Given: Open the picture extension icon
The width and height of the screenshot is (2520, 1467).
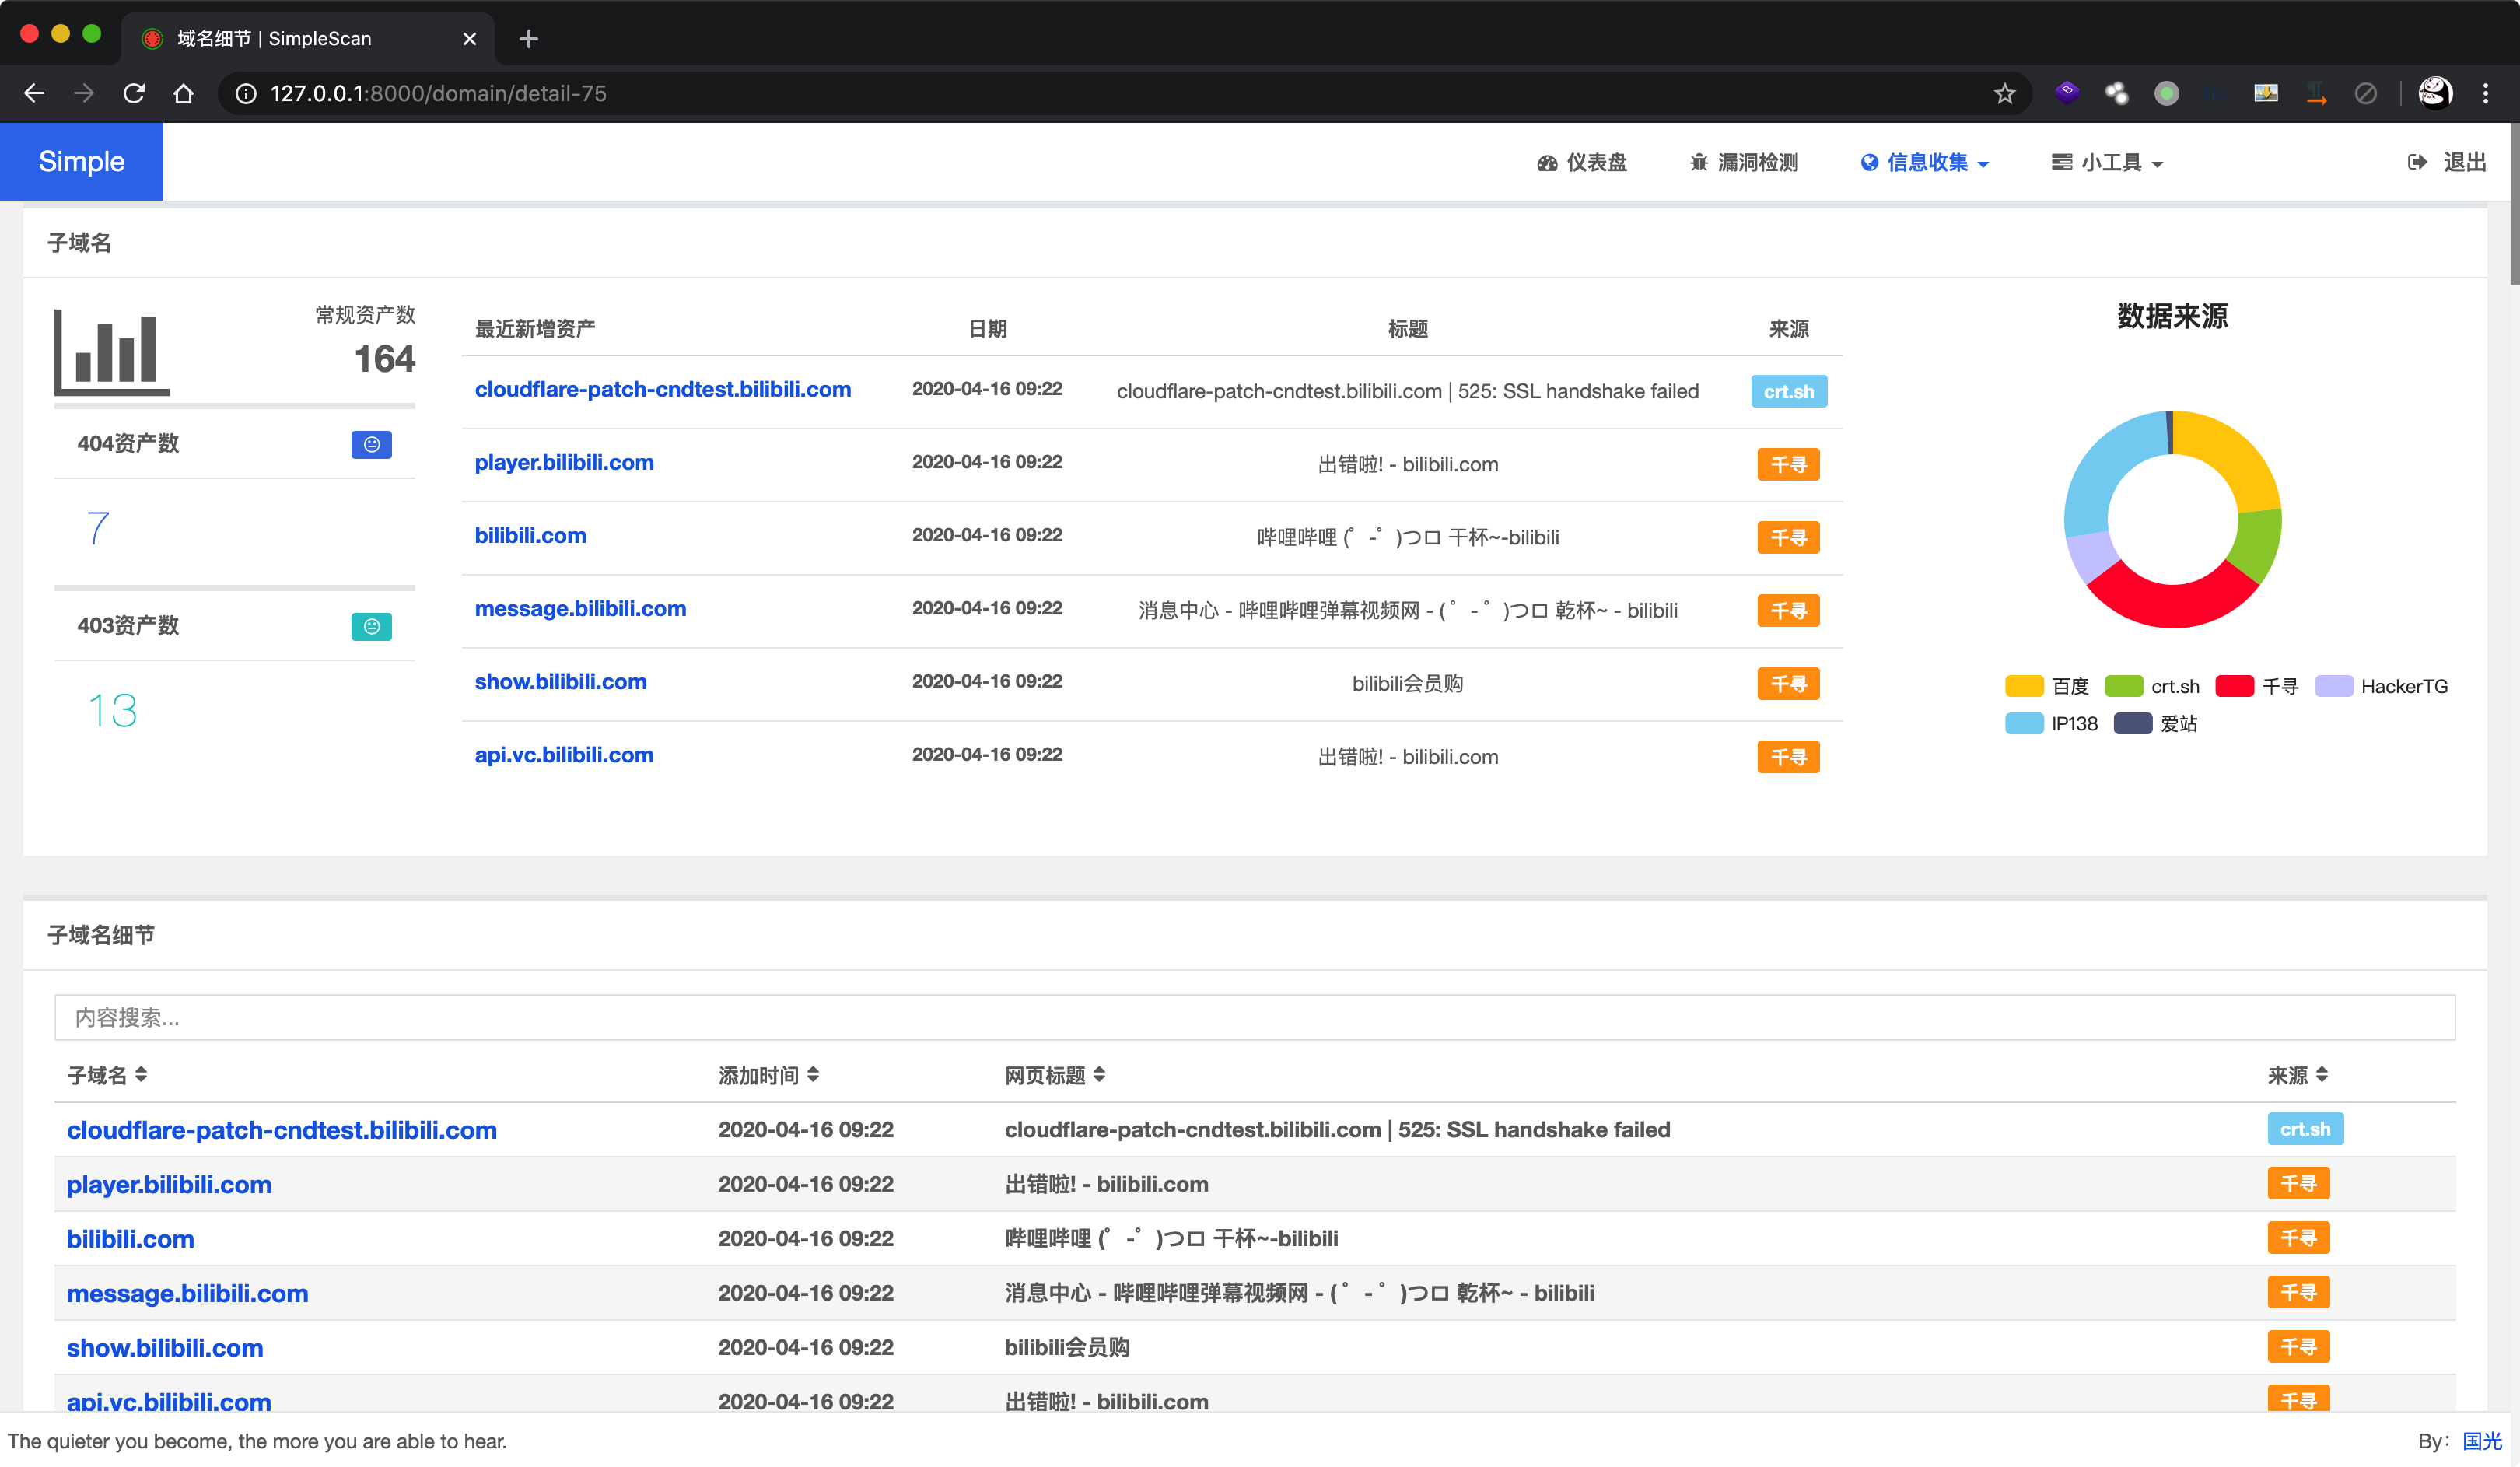Looking at the screenshot, I should point(2266,93).
